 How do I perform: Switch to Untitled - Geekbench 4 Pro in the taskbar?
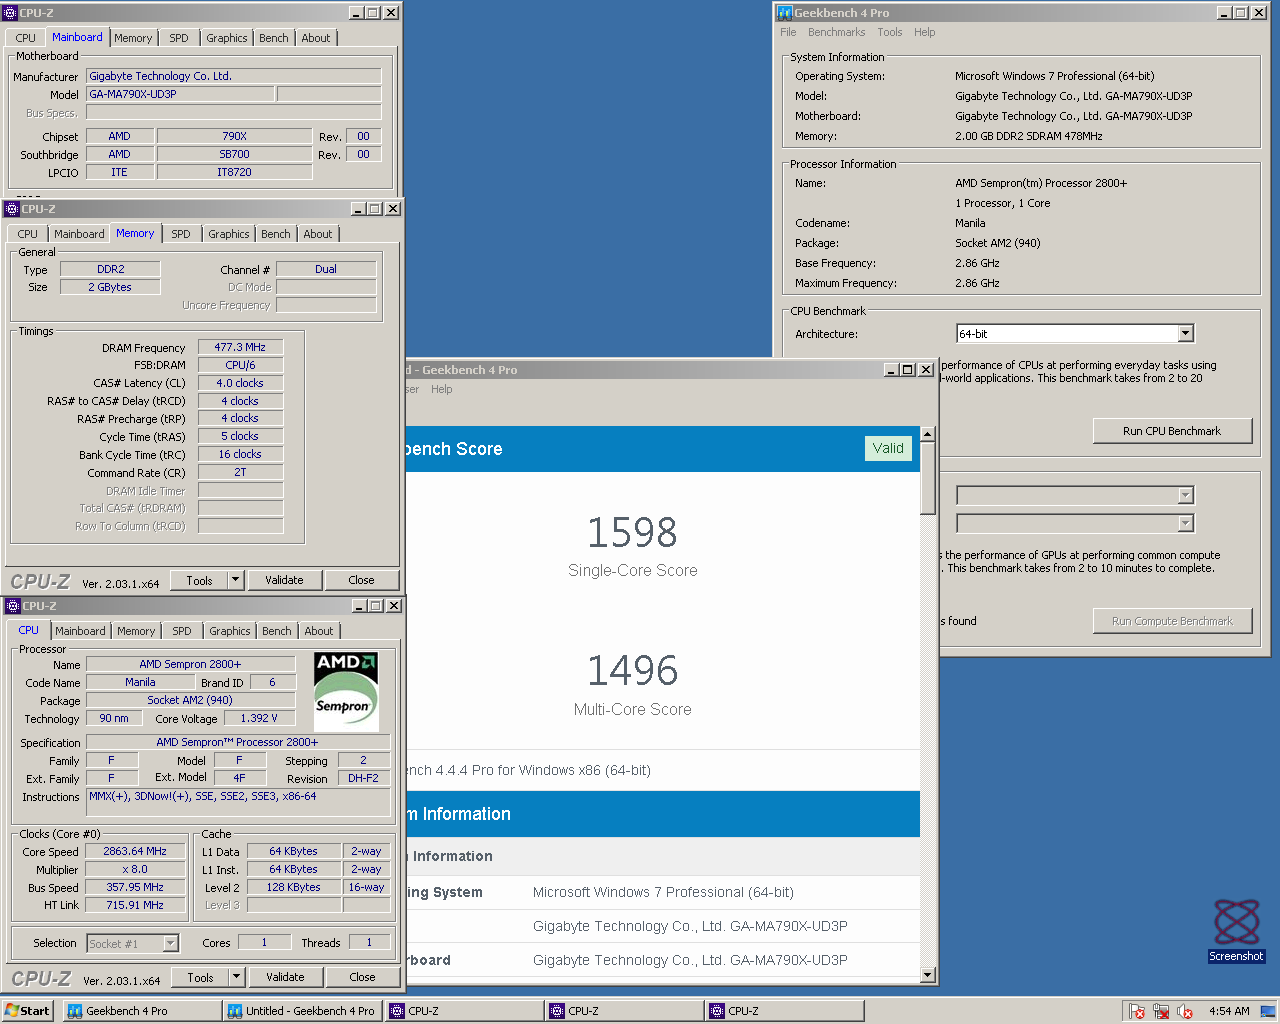point(302,1011)
